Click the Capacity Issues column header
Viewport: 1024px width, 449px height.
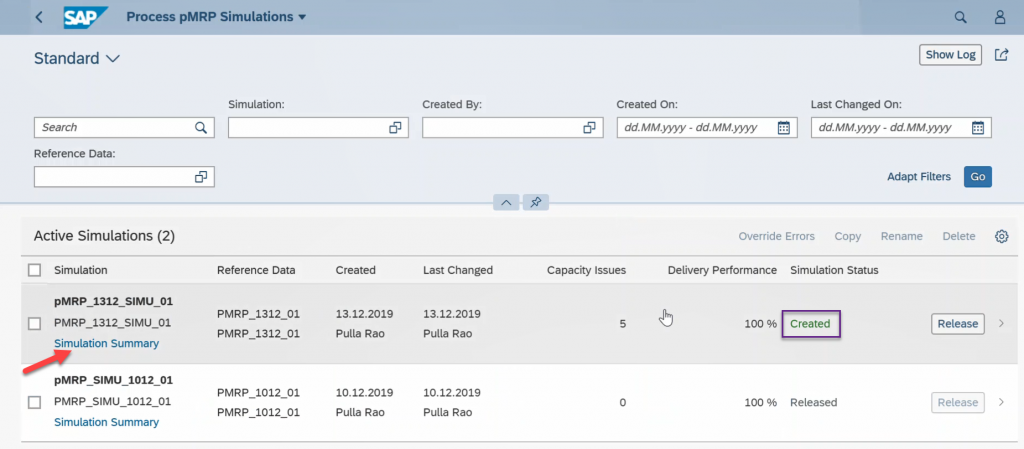pyautogui.click(x=586, y=270)
